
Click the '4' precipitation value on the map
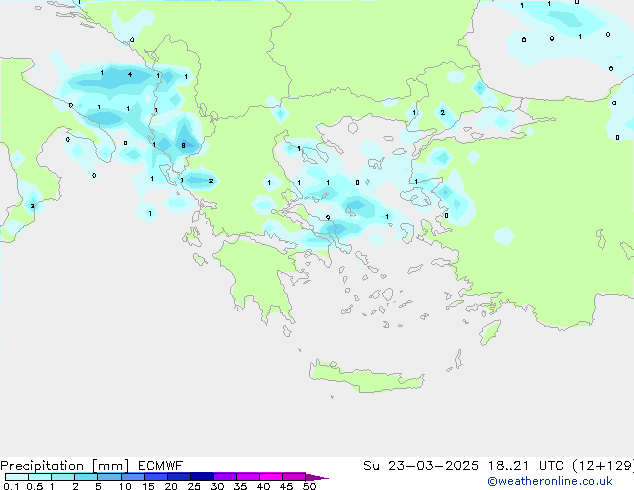[130, 74]
